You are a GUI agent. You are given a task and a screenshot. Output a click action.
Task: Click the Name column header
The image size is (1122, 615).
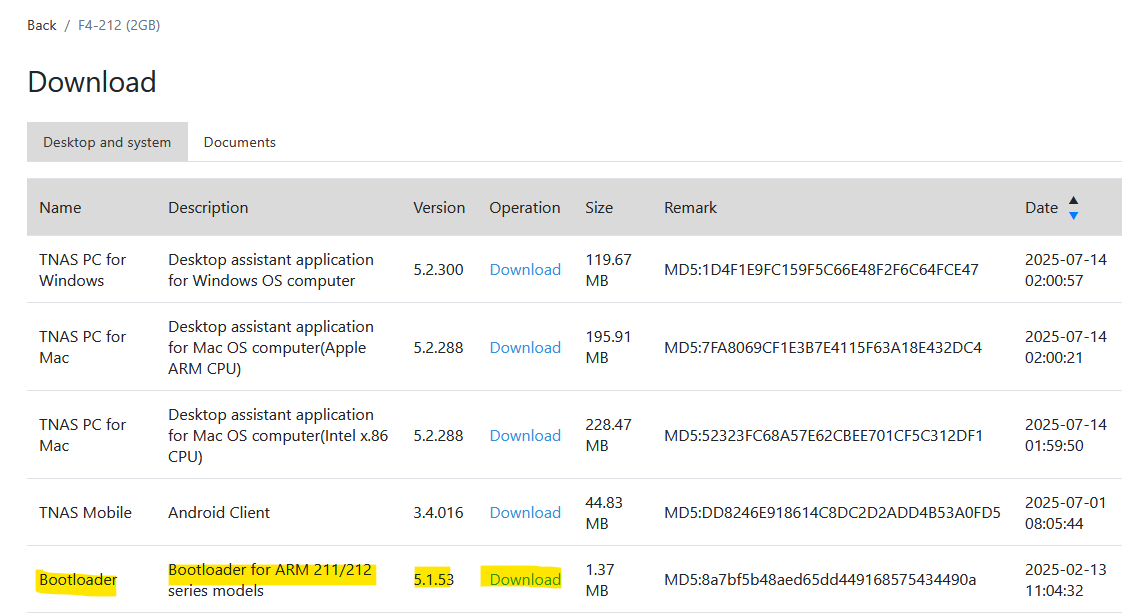tap(60, 208)
